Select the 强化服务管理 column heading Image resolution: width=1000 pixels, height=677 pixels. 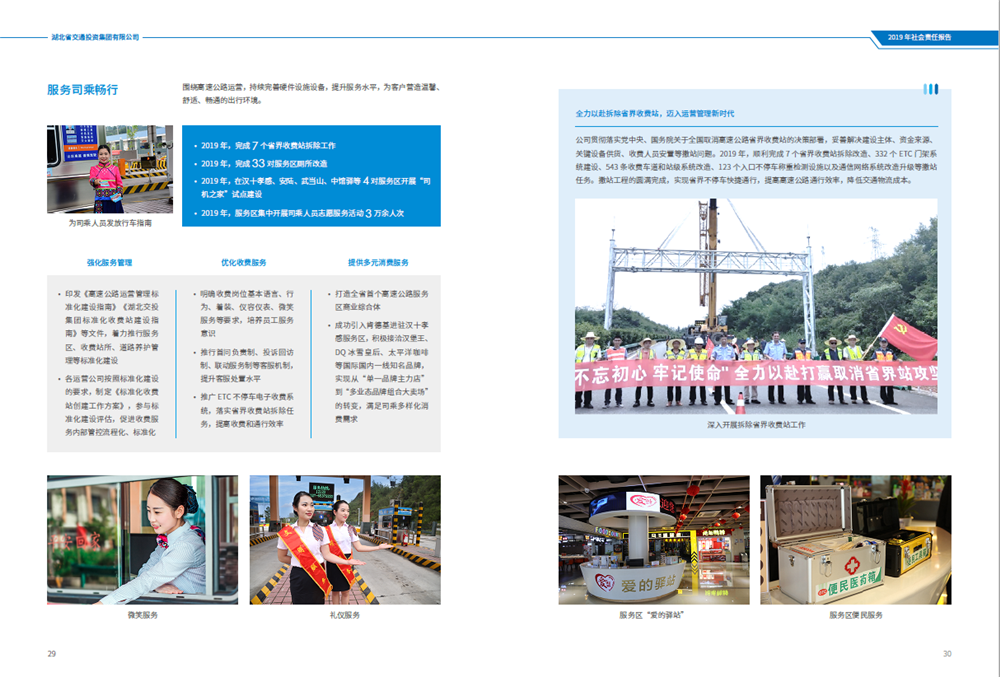point(110,262)
